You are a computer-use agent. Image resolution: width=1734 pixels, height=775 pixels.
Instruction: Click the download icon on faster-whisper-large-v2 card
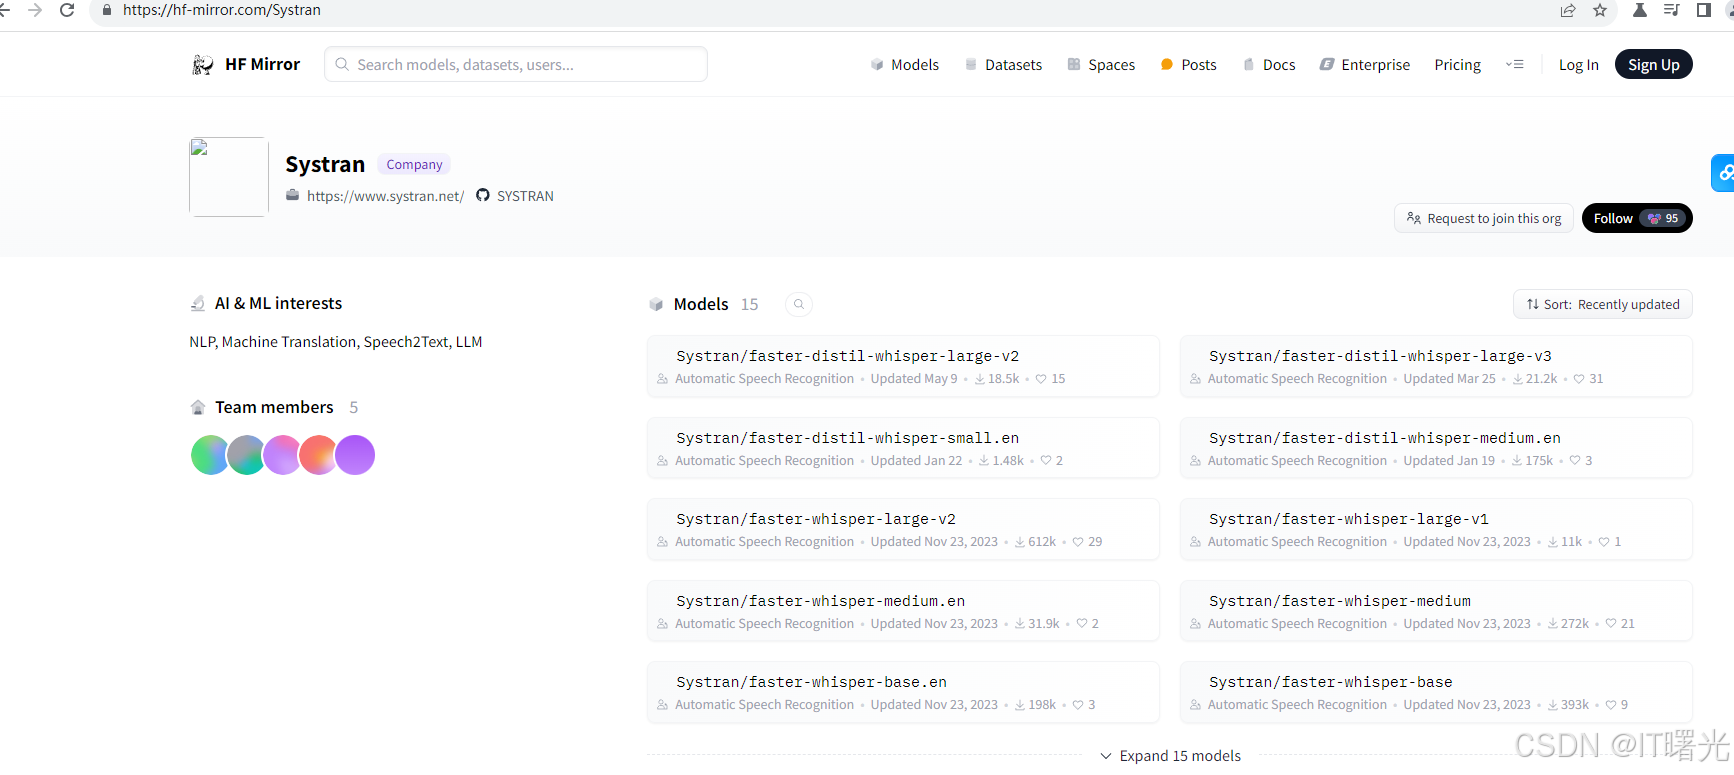(x=1020, y=542)
